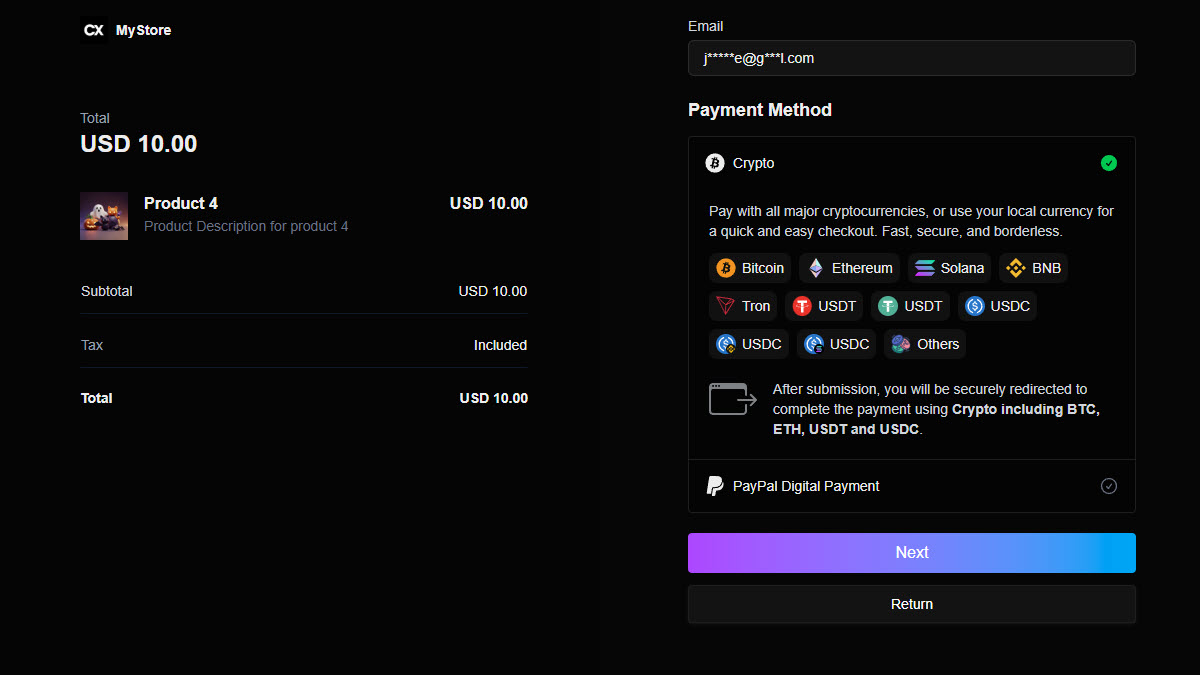Image resolution: width=1200 pixels, height=675 pixels.
Task: Click the Solana logo icon
Action: (924, 268)
